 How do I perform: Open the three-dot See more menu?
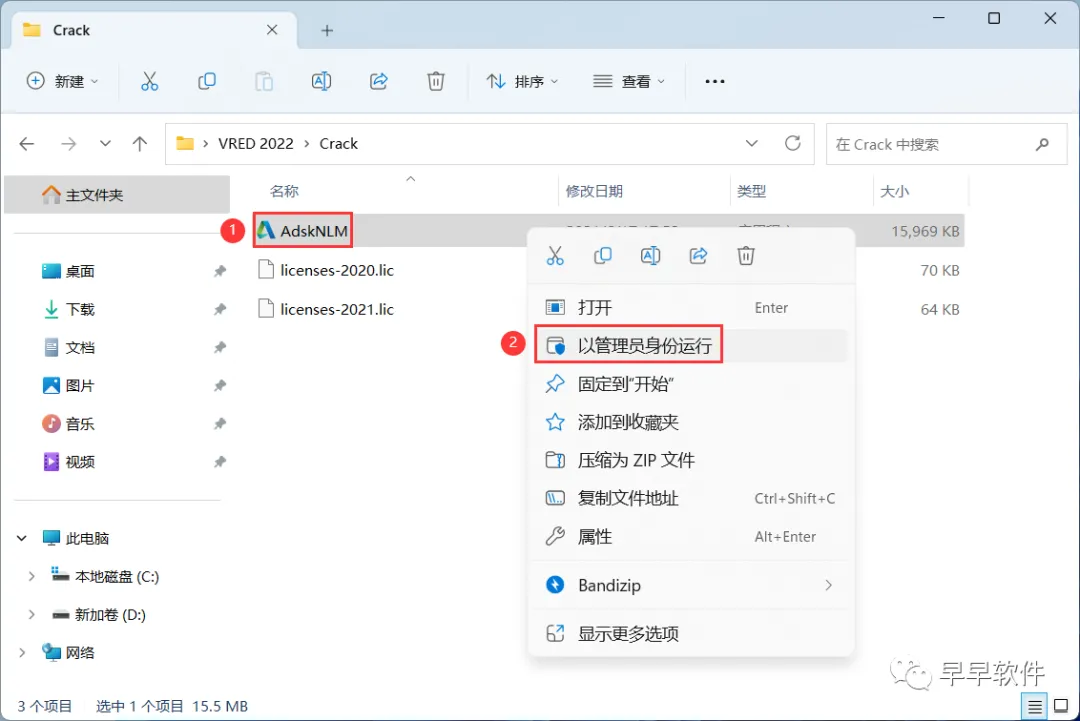[714, 81]
